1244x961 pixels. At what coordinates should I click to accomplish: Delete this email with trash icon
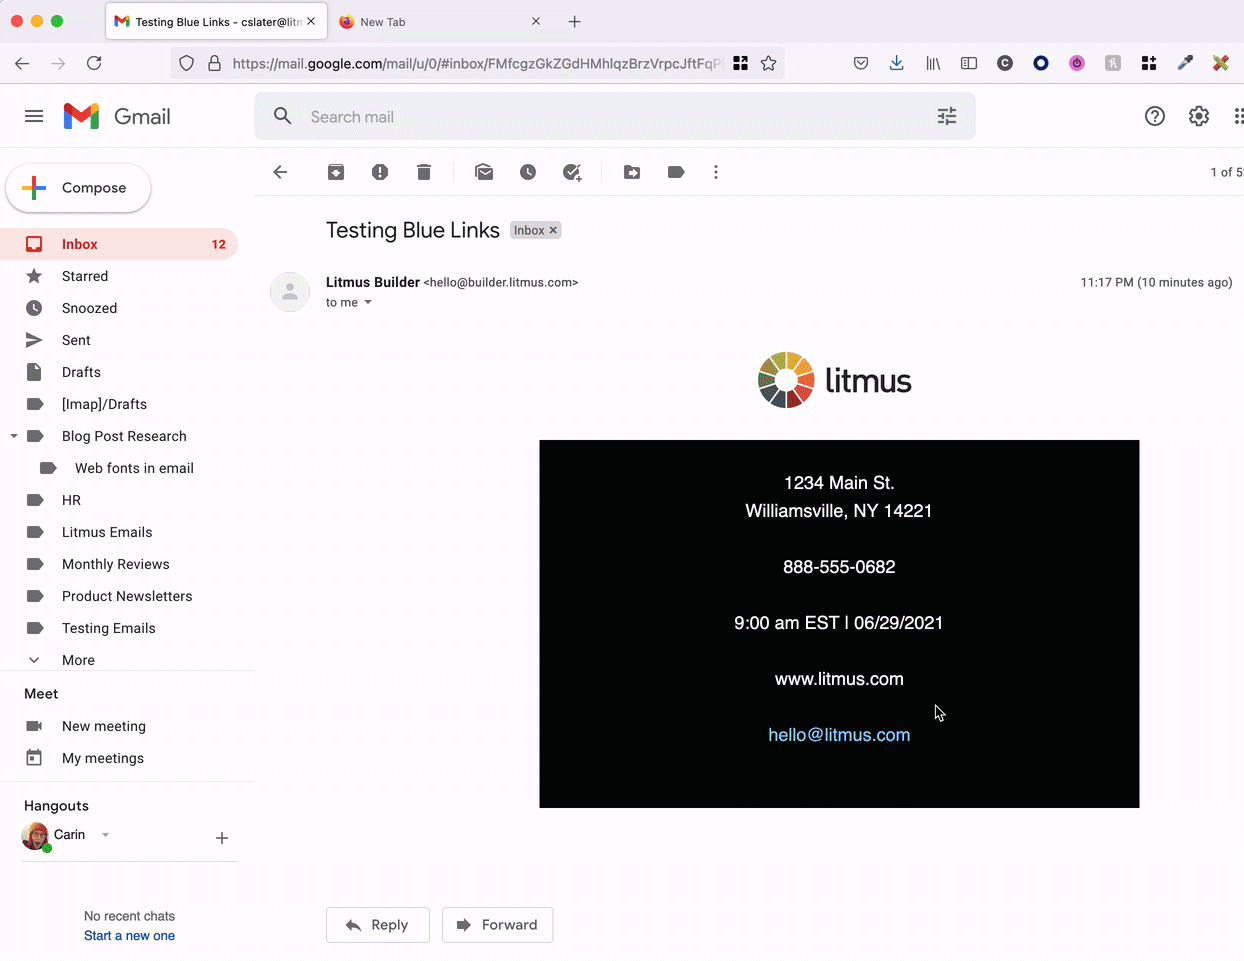pos(424,172)
